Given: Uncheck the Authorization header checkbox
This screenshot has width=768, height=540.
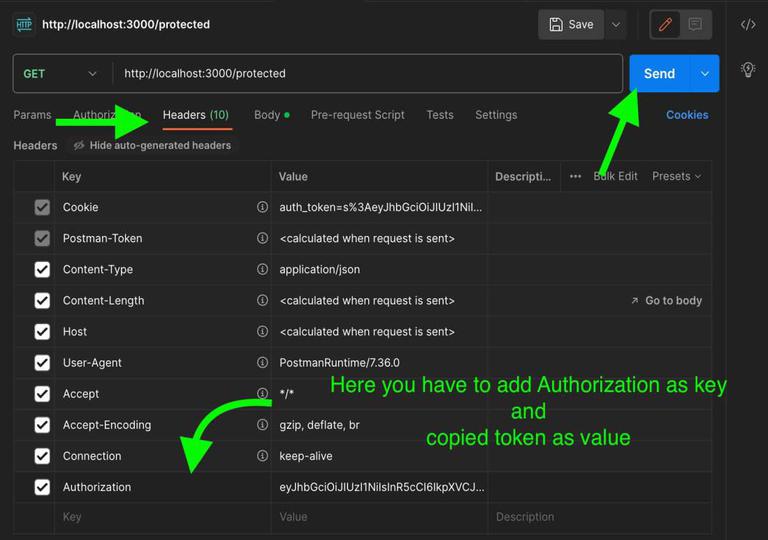Looking at the screenshot, I should (42, 487).
